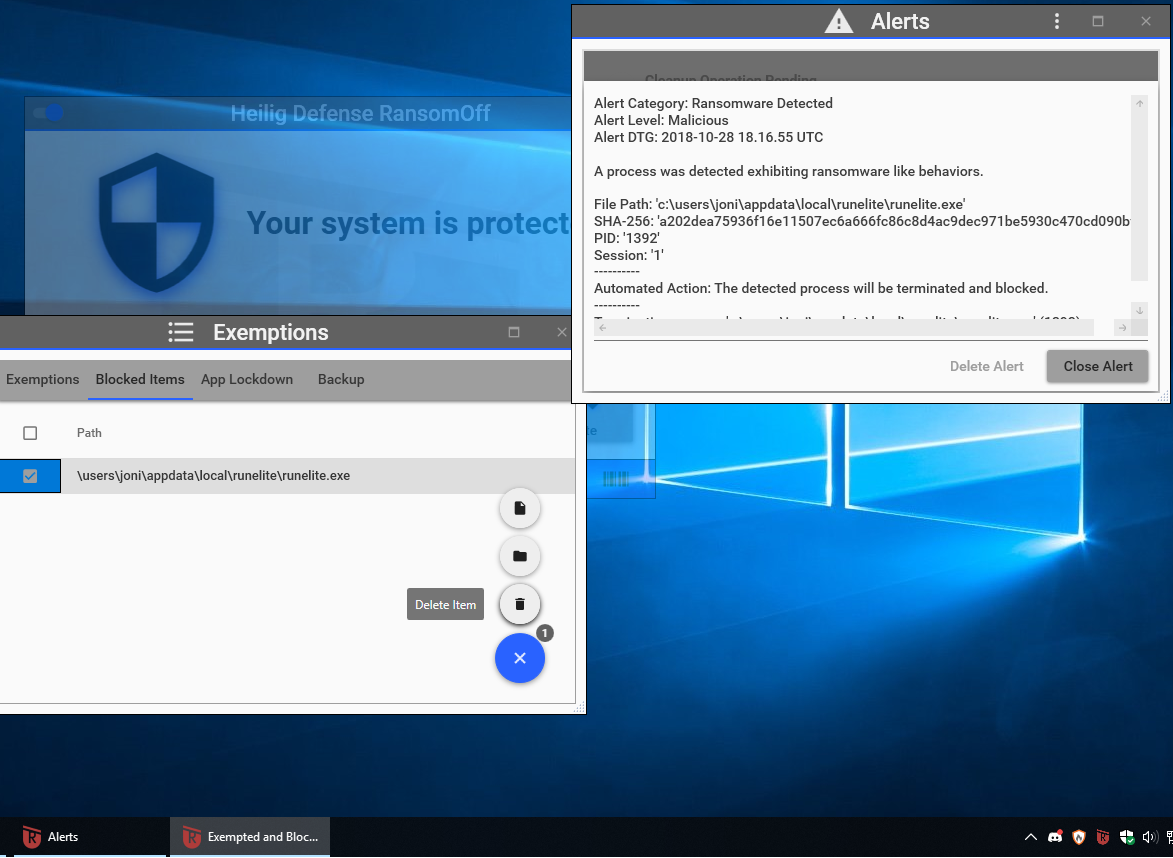
Task: Click the File Path line in alert
Action: (x=780, y=204)
